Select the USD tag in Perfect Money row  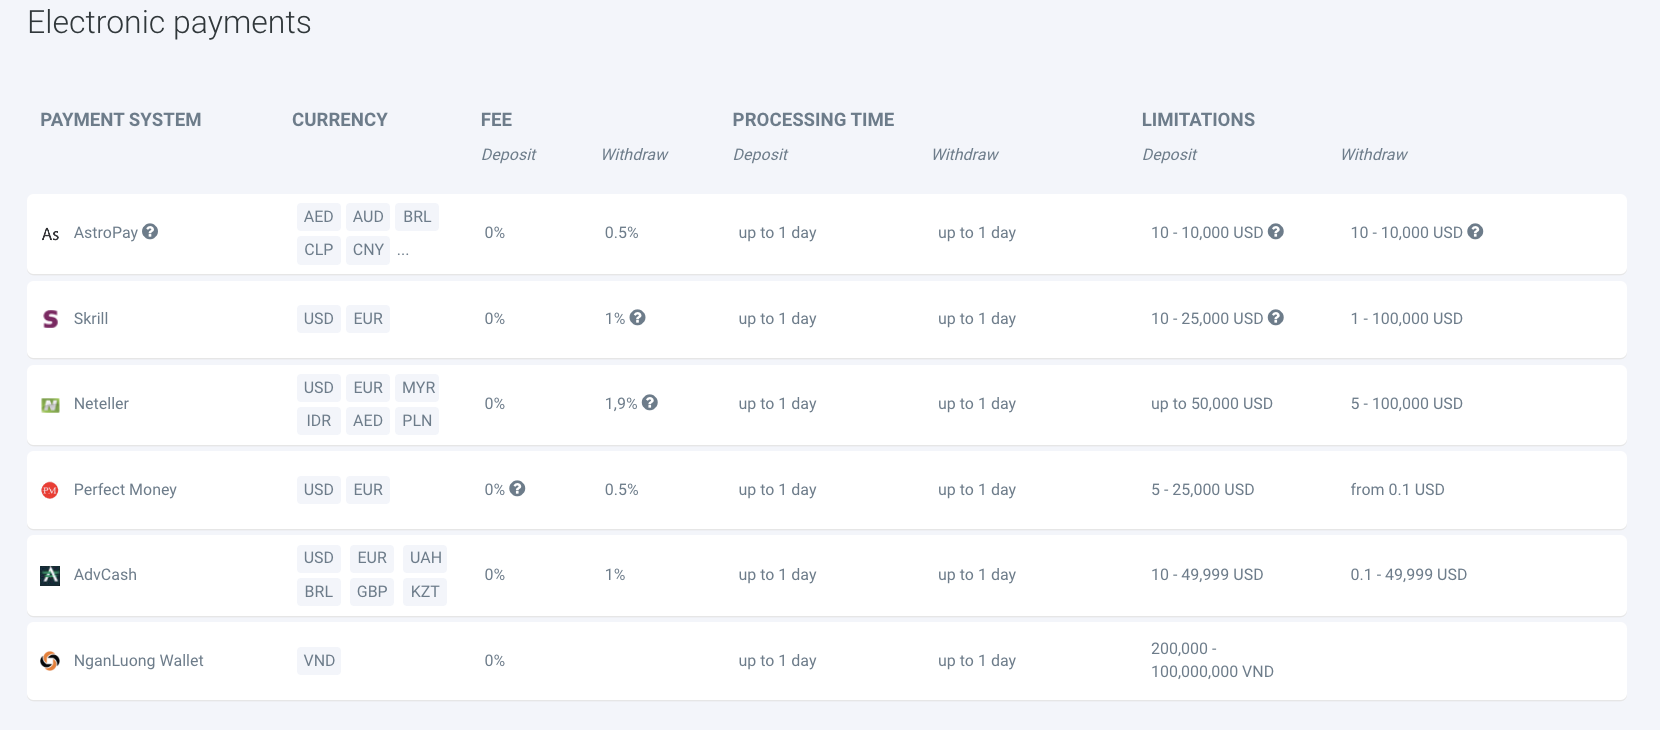(319, 490)
